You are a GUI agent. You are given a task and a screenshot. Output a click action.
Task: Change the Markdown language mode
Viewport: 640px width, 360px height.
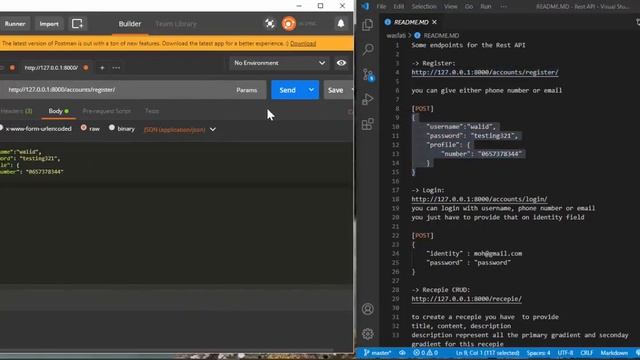614,353
